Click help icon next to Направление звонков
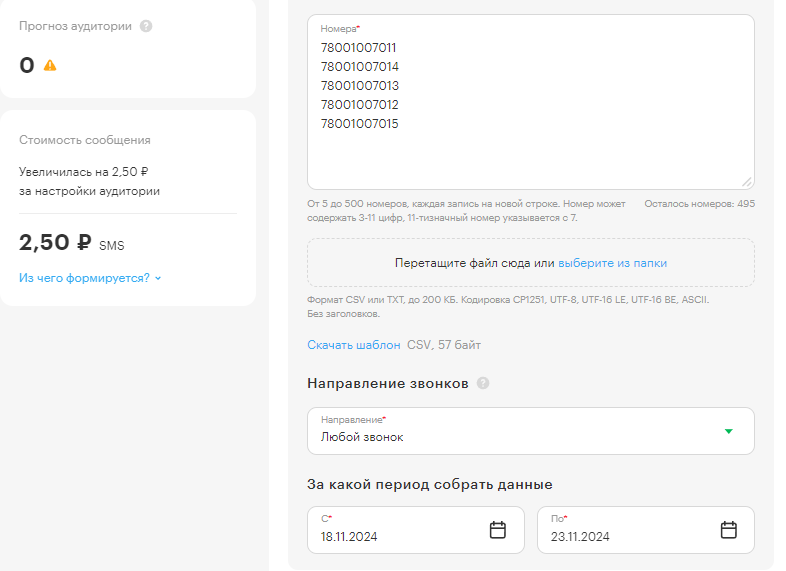Image resolution: width=786 pixels, height=571 pixels. pos(483,383)
